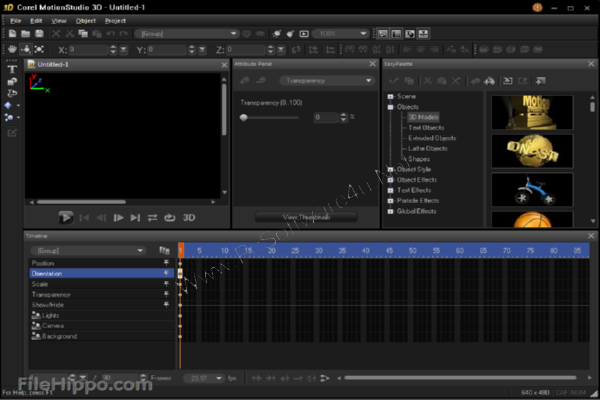600x400 pixels.
Task: Toggle the loop playback mode button
Action: pyautogui.click(x=170, y=217)
